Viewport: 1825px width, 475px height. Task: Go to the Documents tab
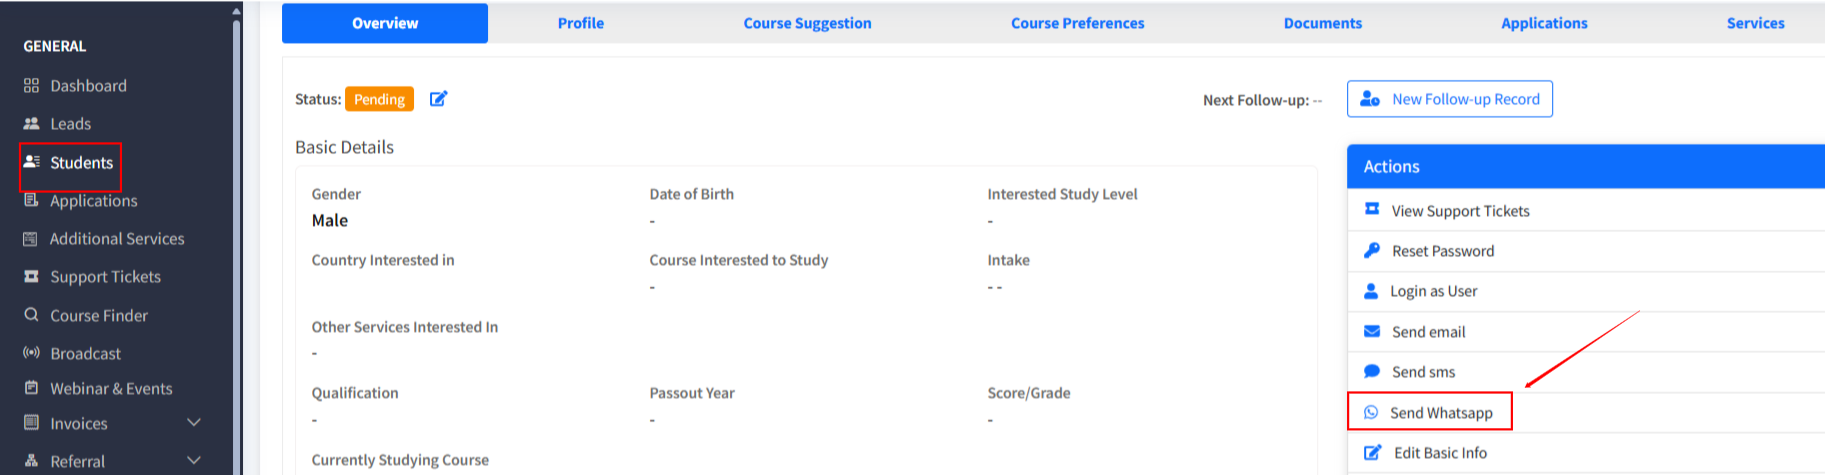(1322, 23)
